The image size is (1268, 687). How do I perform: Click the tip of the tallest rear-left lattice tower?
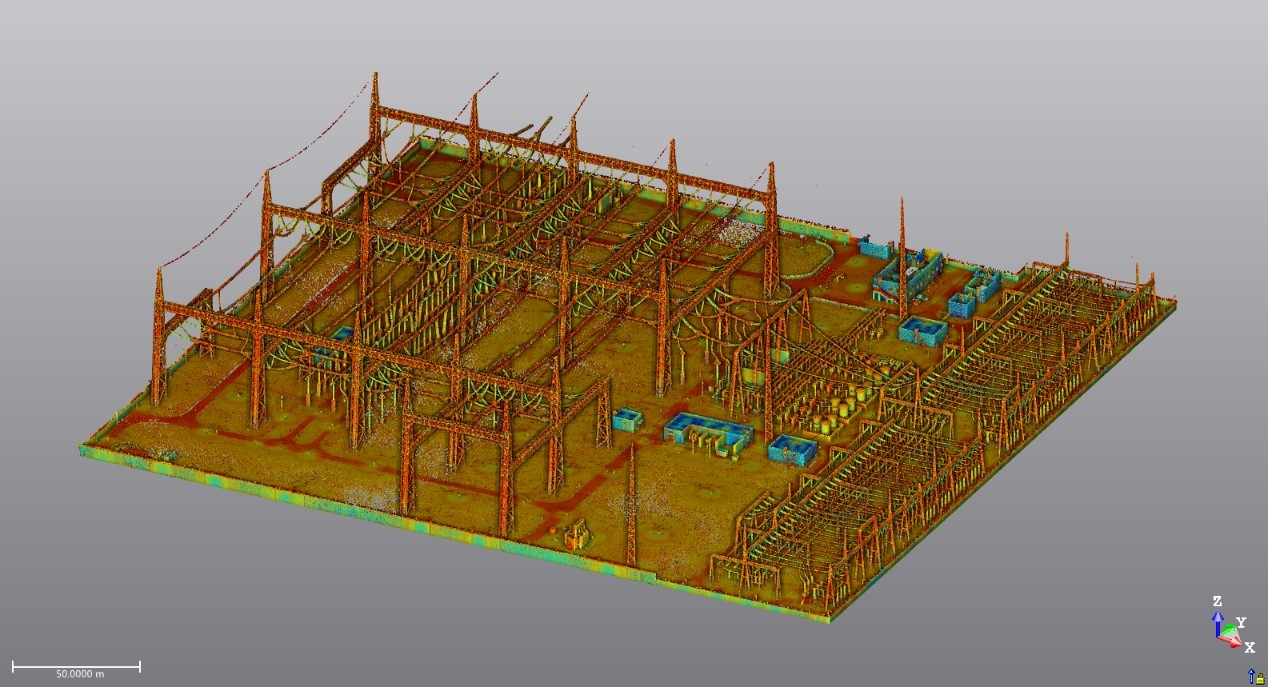375,74
